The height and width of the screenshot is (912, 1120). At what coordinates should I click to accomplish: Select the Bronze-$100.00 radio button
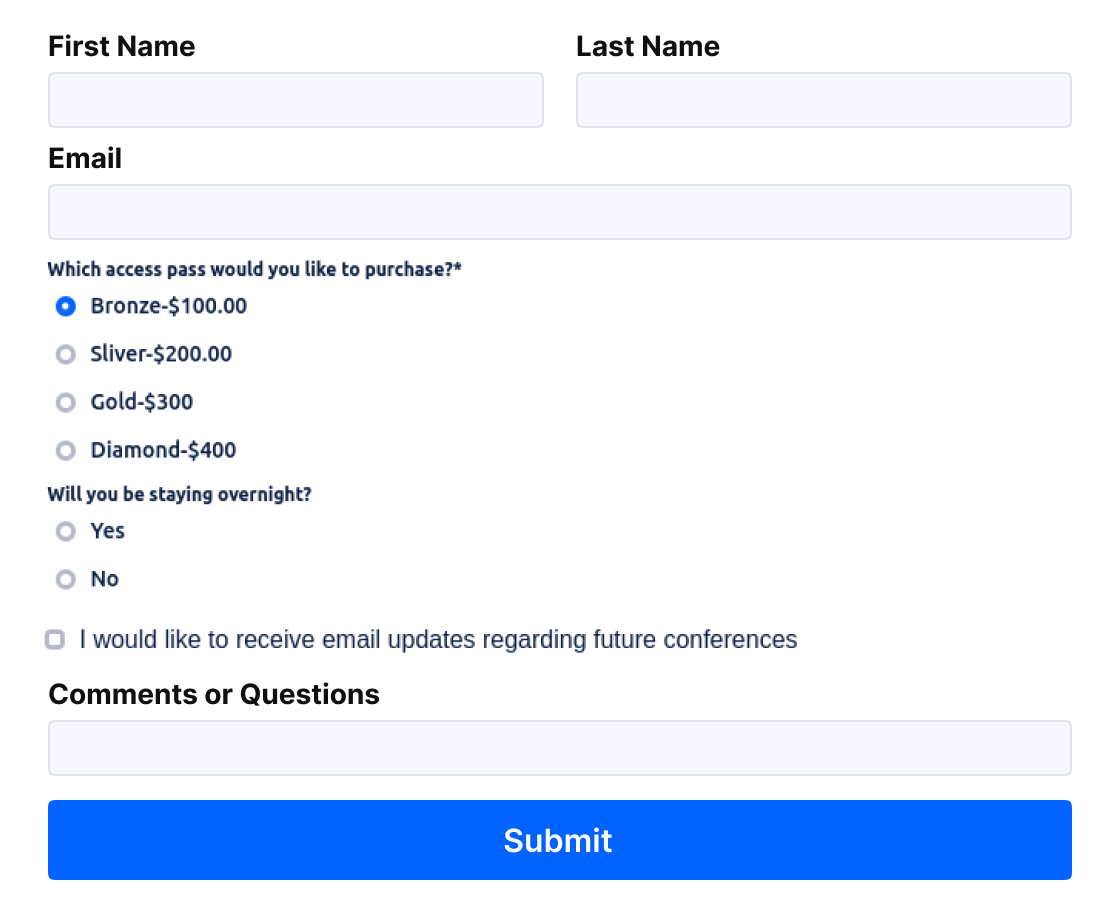click(66, 306)
